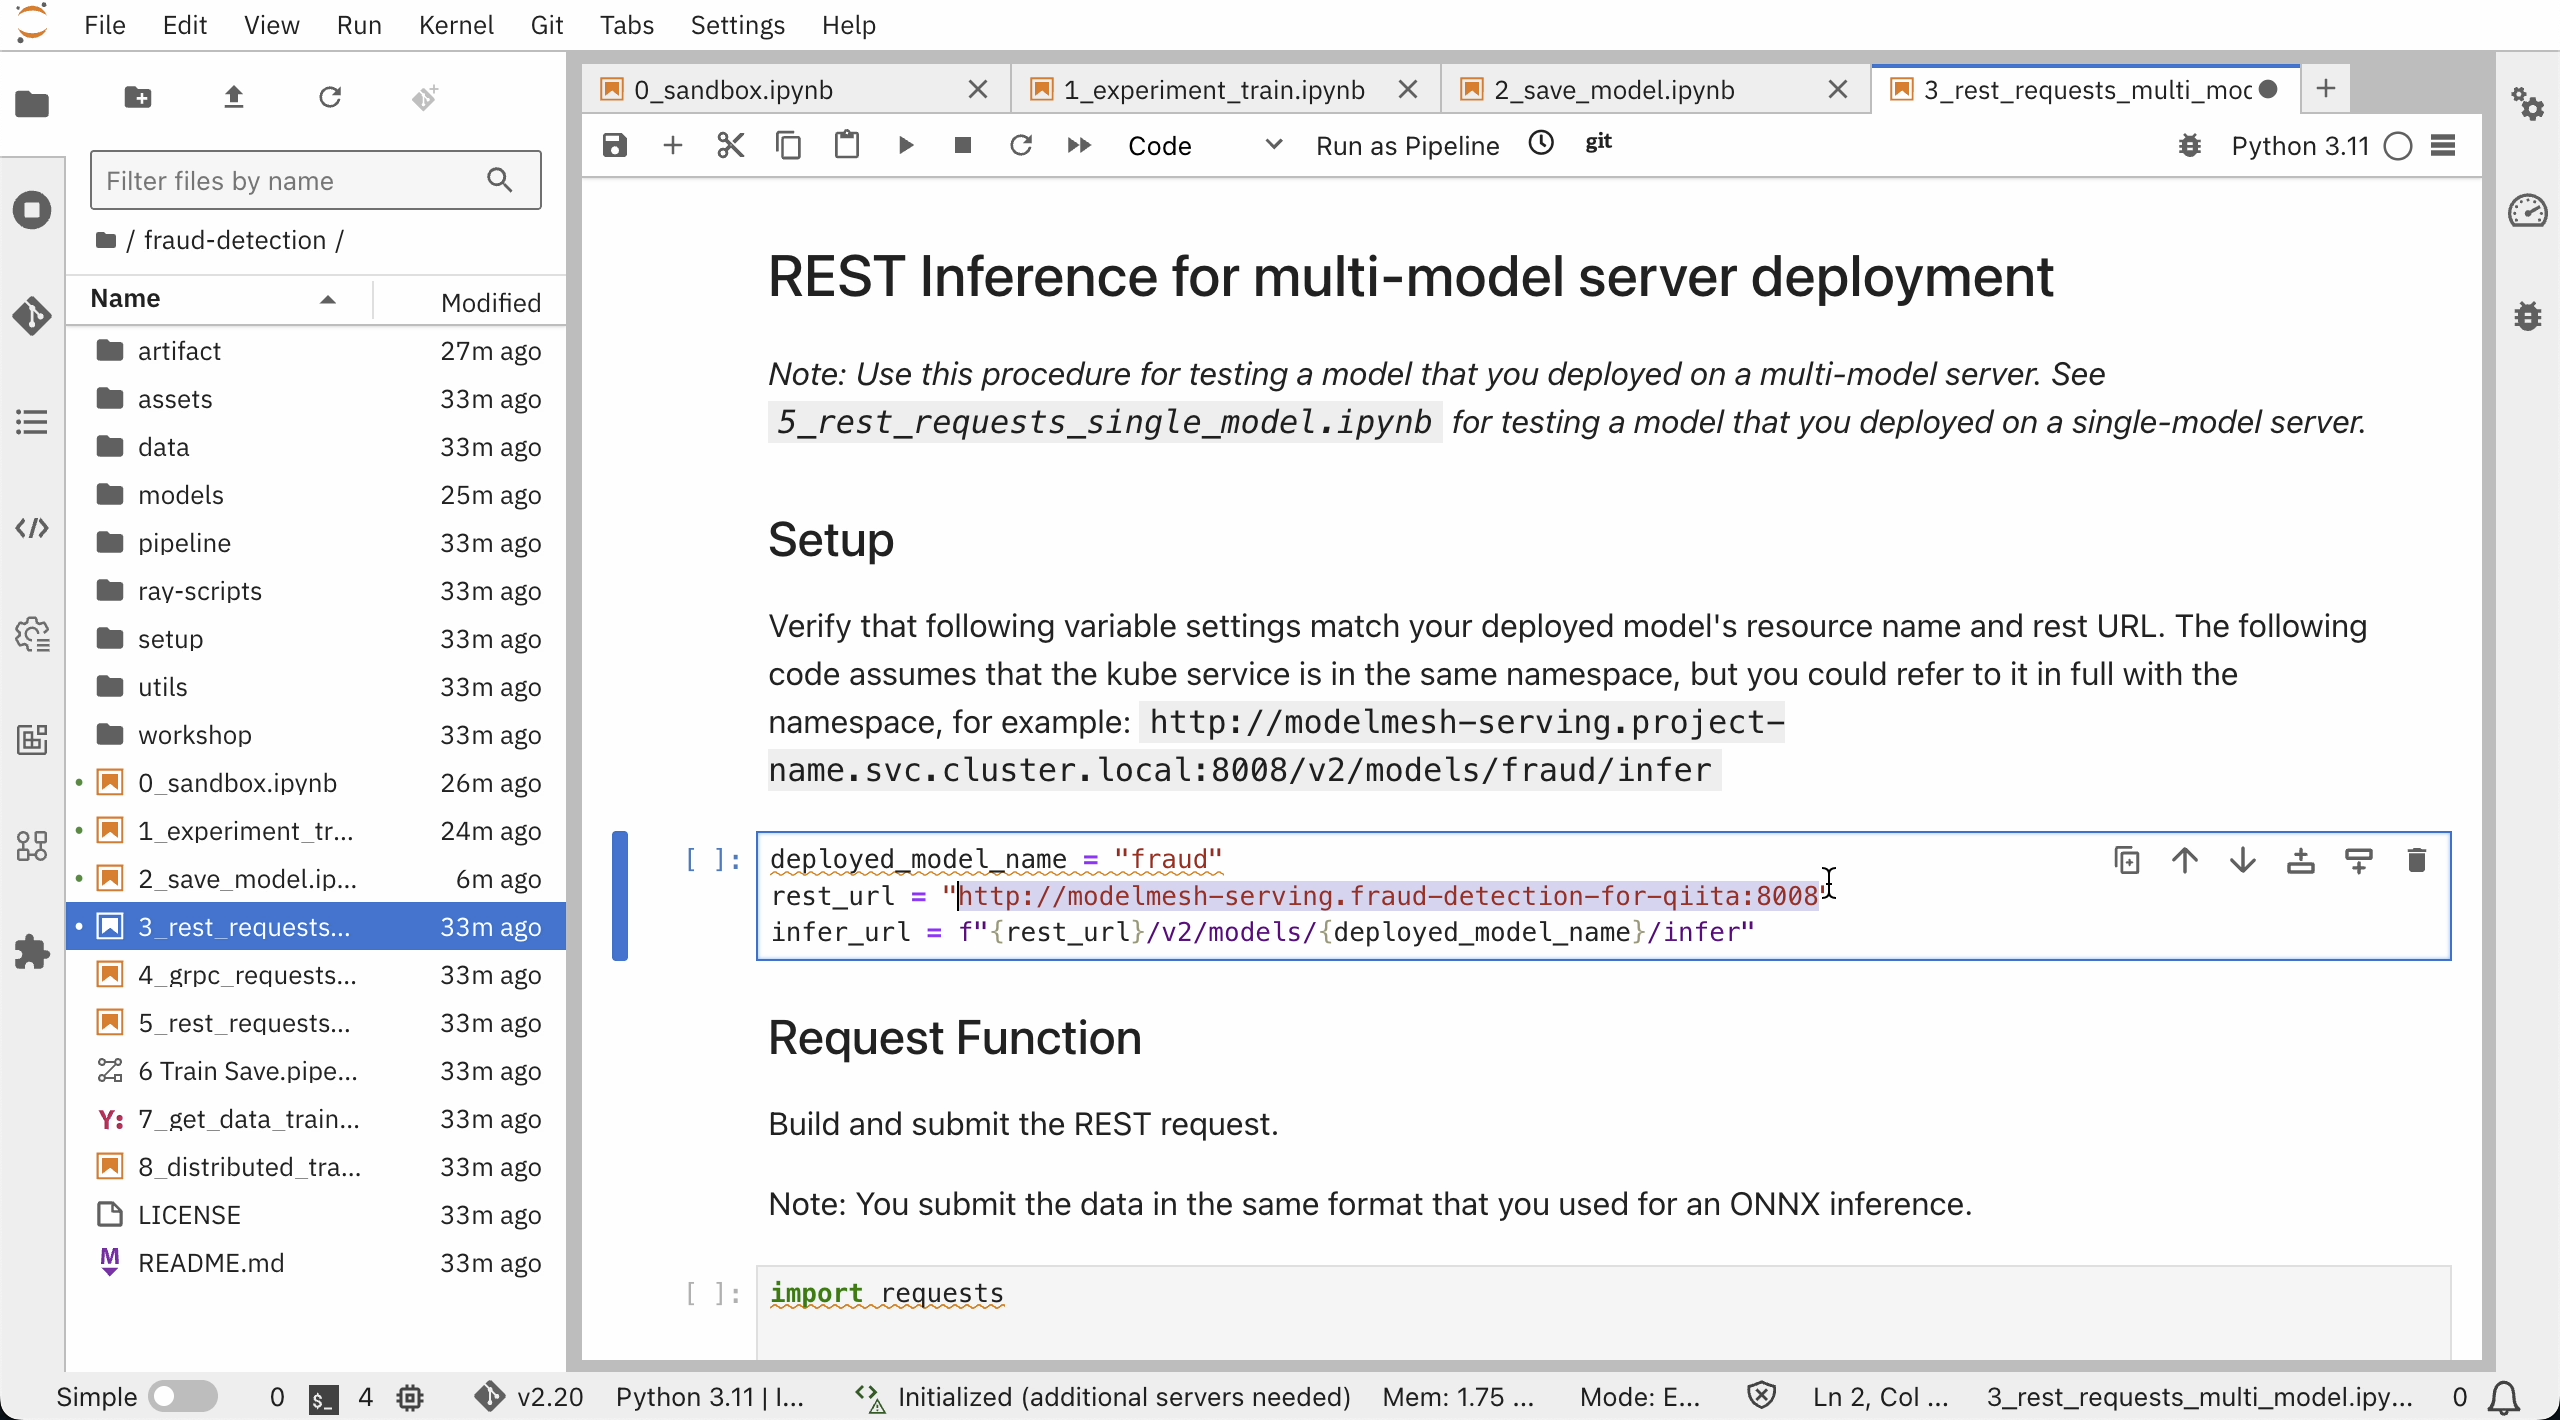Open the models folder in file browser
The image size is (2560, 1420).
click(180, 495)
